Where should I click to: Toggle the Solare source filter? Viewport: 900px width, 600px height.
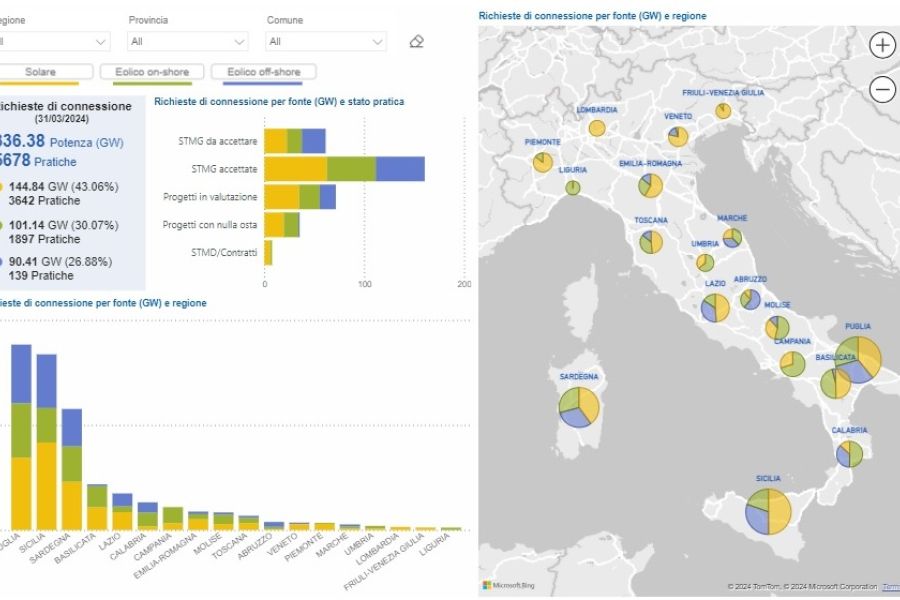pyautogui.click(x=42, y=72)
